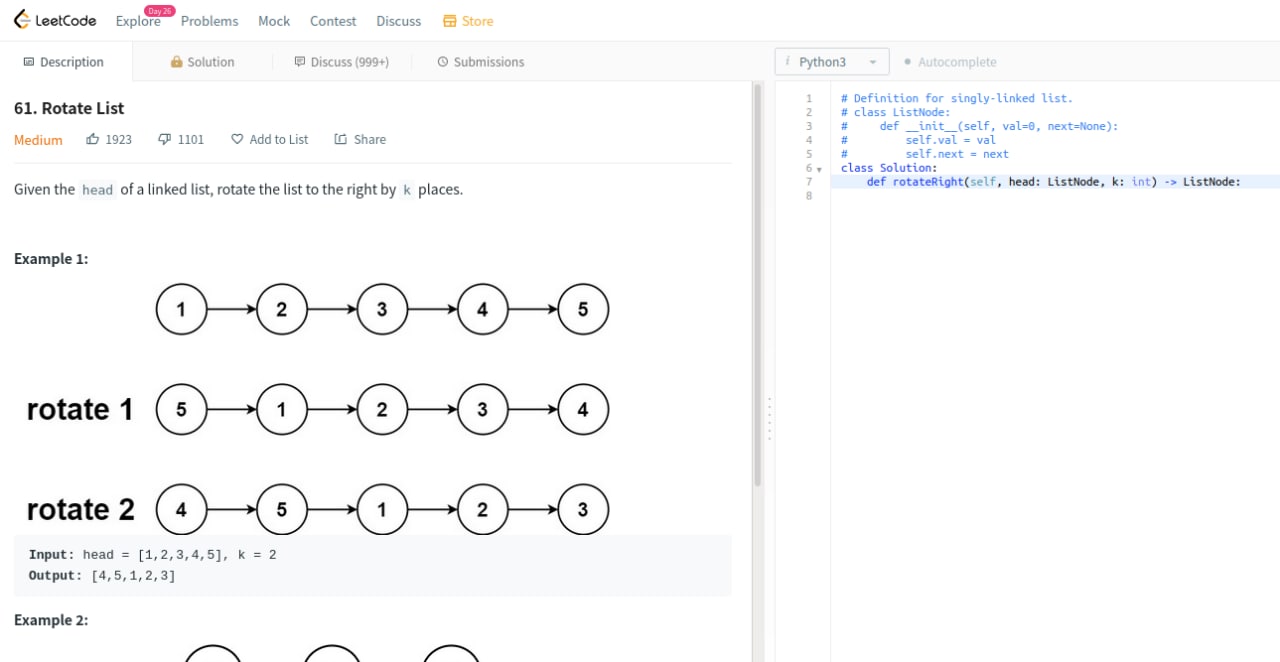This screenshot has height=662, width=1280.
Task: Click the thumbs-down dislike icon
Action: pos(165,139)
